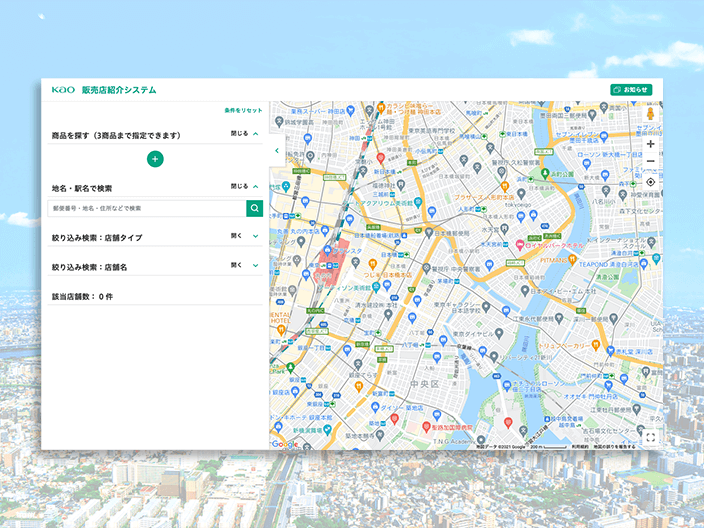Expand 絞り込み検索：店舗名 section
Viewport: 704px width, 528px height.
(x=245, y=265)
